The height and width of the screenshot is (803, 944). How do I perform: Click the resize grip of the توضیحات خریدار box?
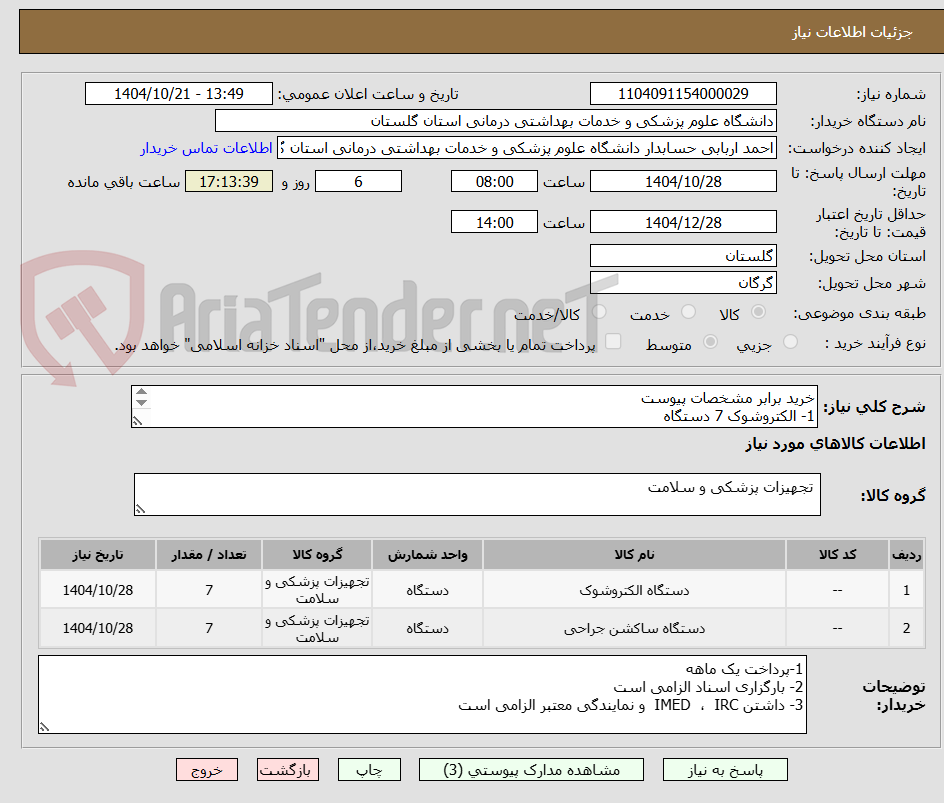click(44, 728)
